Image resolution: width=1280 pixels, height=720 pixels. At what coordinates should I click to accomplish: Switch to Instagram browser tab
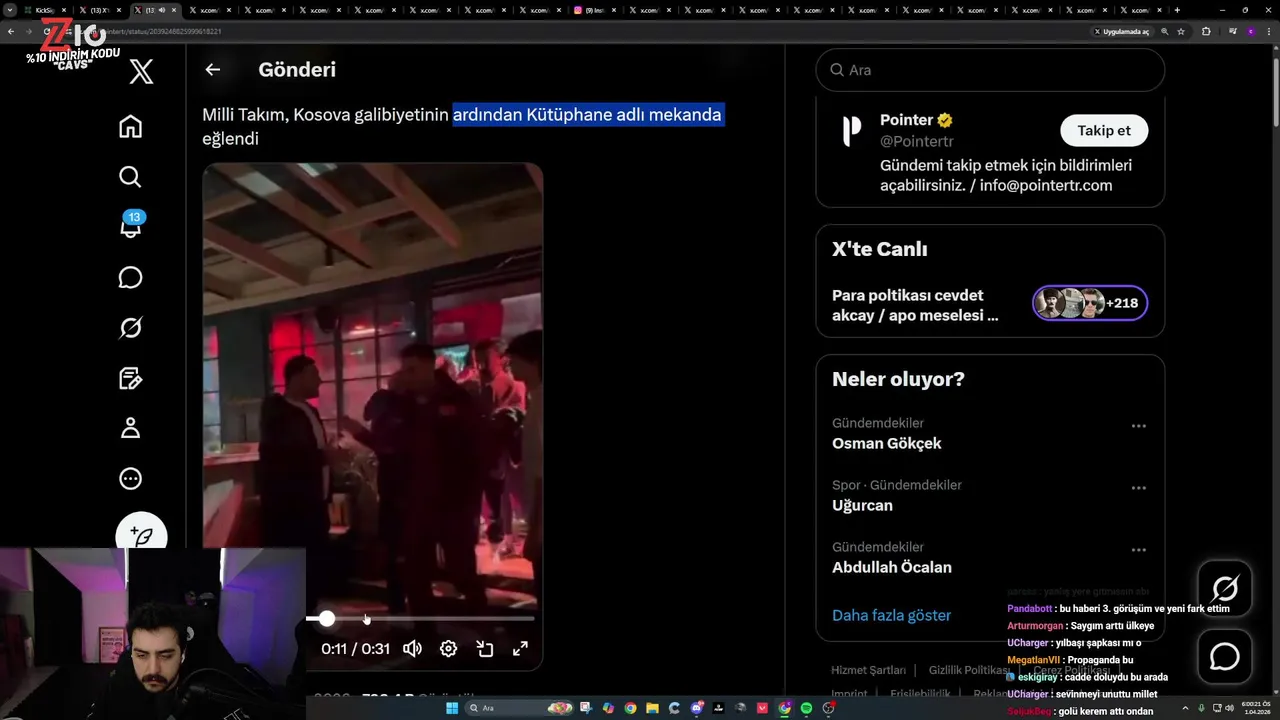click(x=597, y=10)
